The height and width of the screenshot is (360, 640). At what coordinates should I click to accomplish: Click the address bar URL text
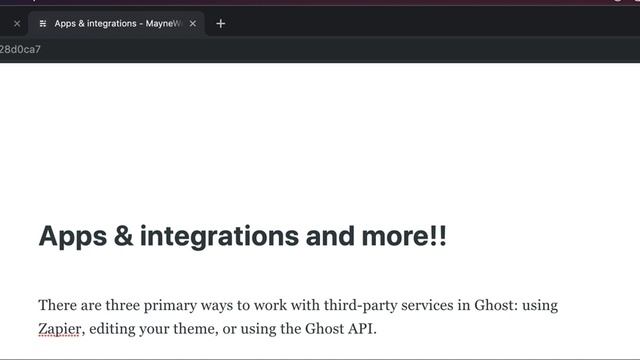(x=20, y=49)
